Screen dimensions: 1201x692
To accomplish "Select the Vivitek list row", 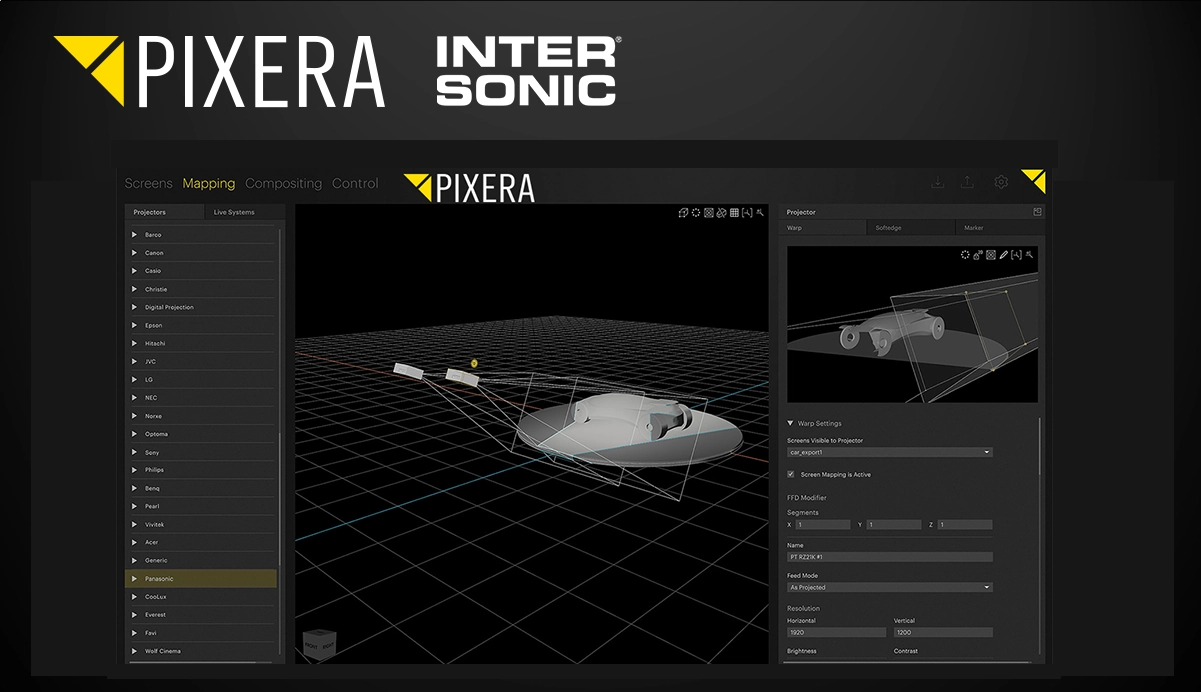I will (200, 524).
